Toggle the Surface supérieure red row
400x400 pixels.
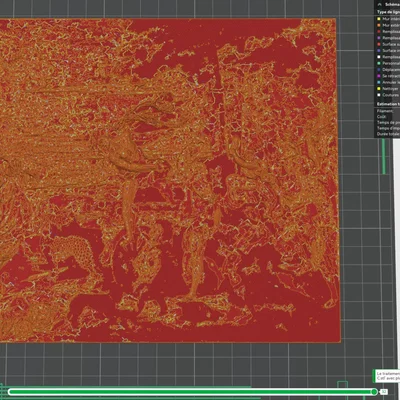coord(388,44)
